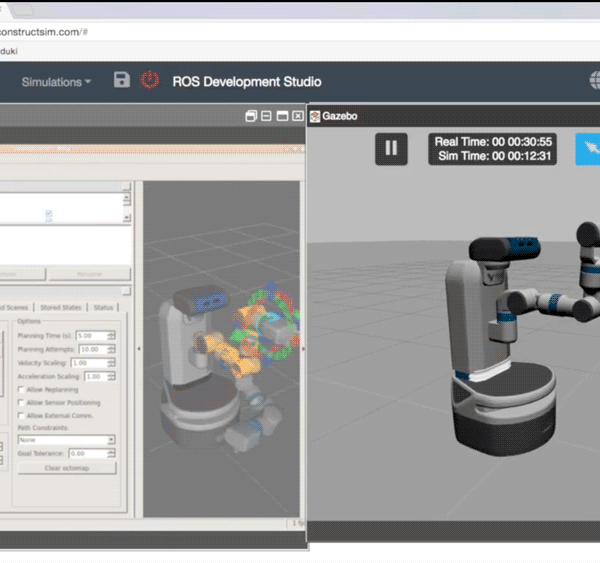
Task: Open the Path Constraints None dropdown
Action: [x=66, y=440]
